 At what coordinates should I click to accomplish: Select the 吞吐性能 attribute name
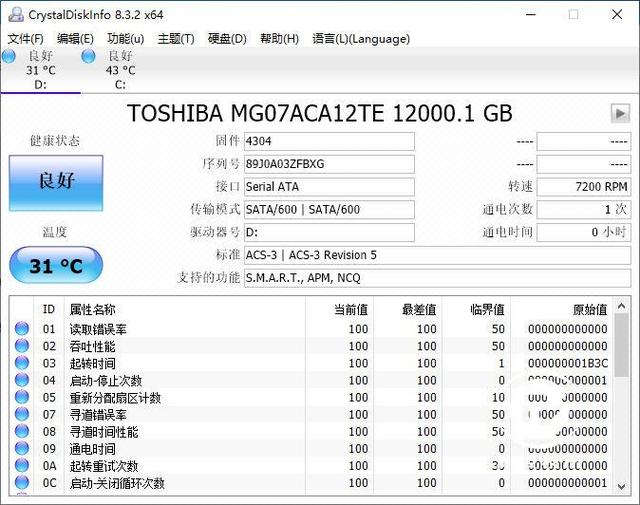point(92,346)
